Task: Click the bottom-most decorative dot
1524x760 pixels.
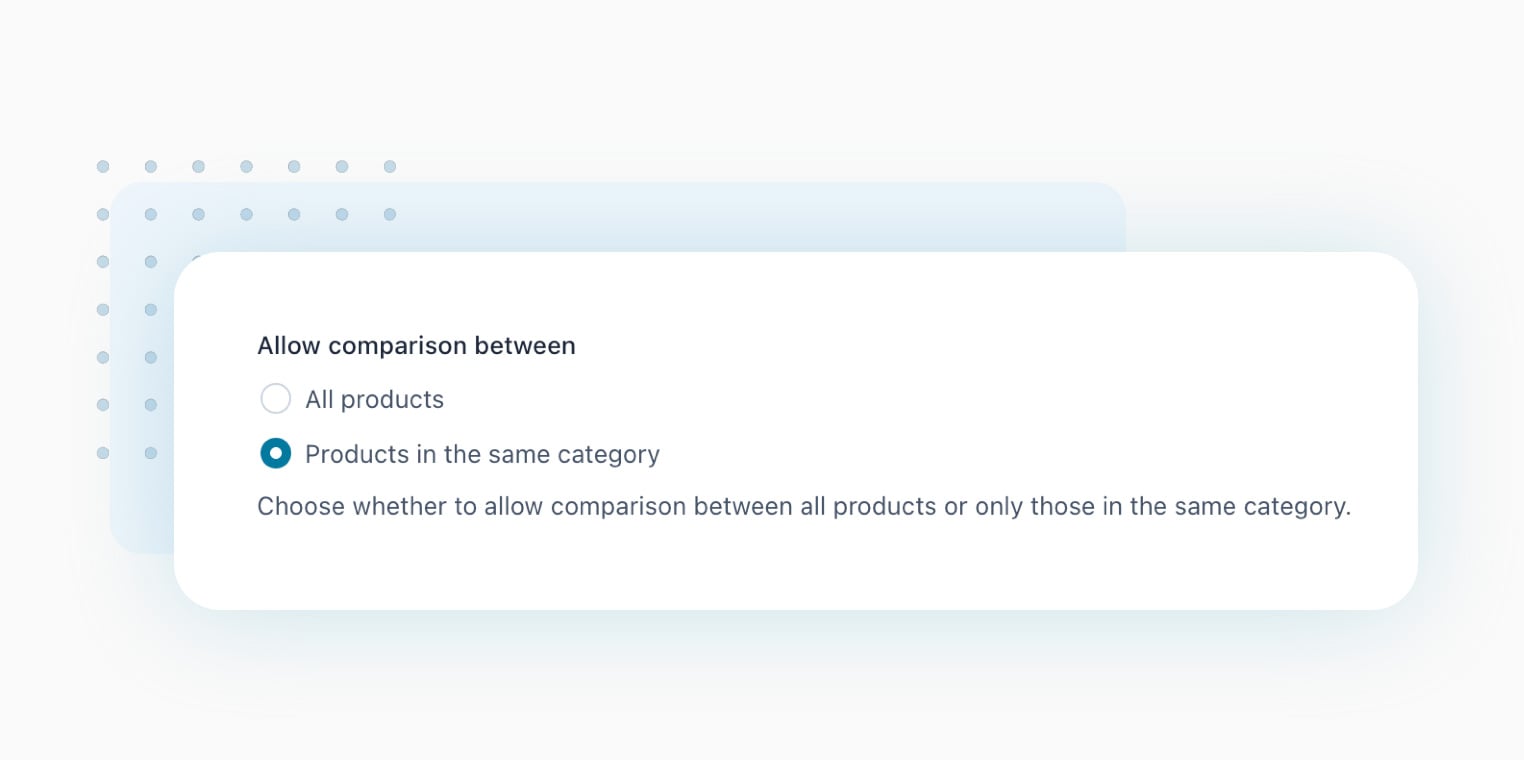Action: [x=103, y=453]
